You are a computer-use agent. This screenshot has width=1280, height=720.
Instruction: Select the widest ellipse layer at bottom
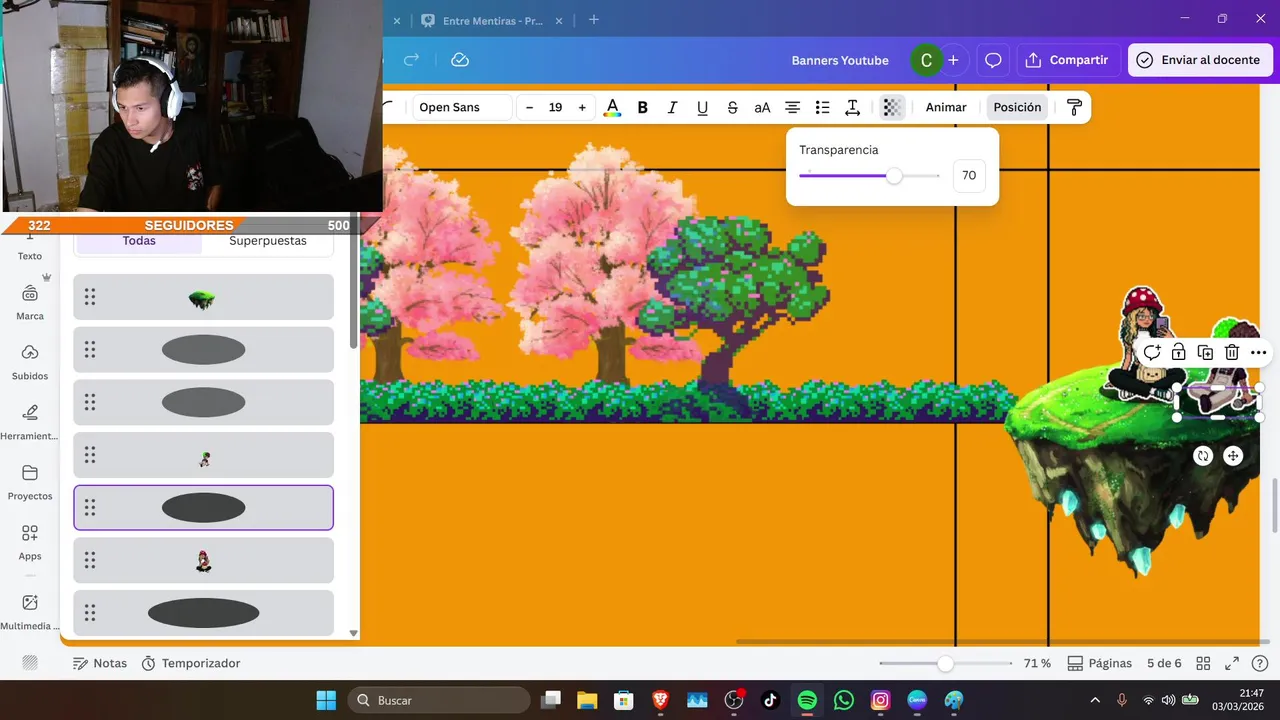click(203, 613)
